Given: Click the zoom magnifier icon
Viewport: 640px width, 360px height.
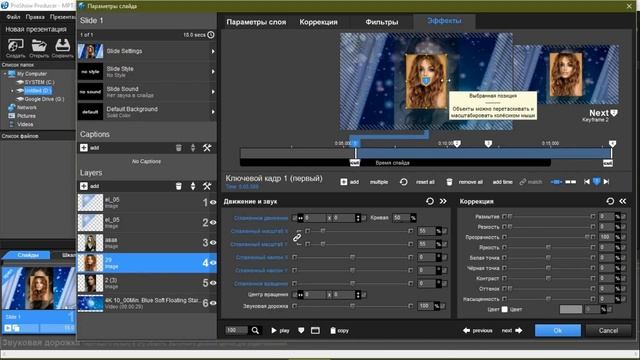Looking at the screenshot, I should tap(255, 330).
